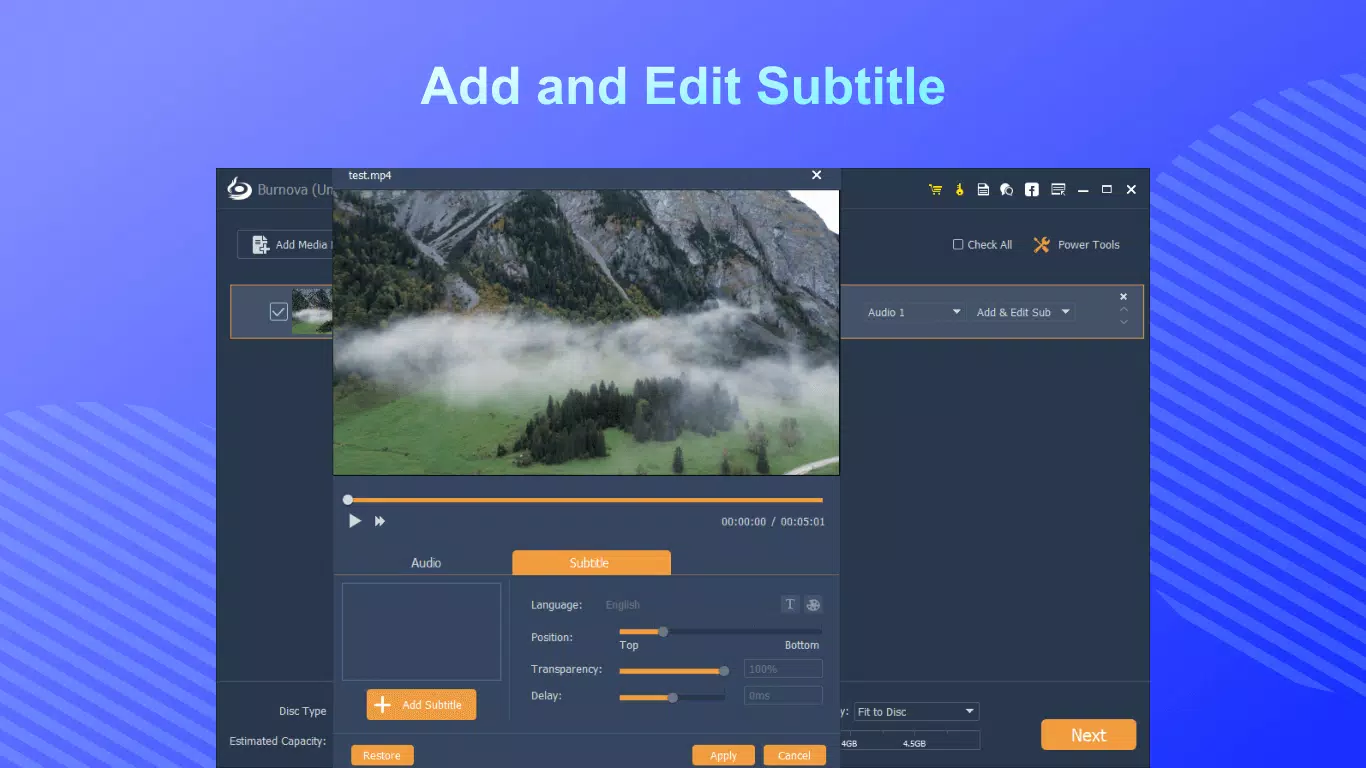Click the Top label under Position

coord(629,645)
